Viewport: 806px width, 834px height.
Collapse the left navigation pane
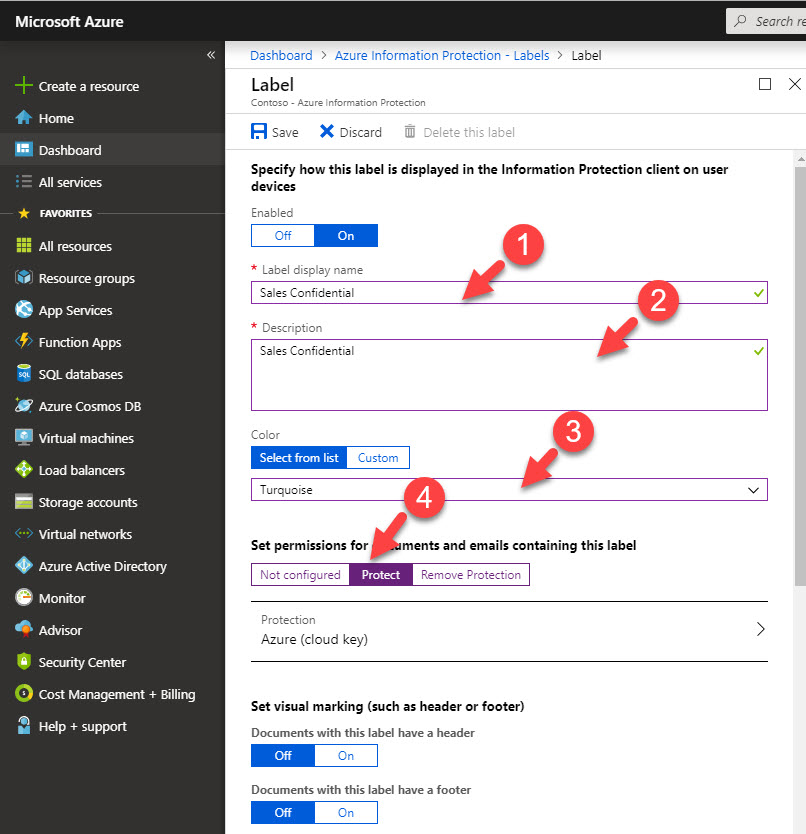(x=210, y=55)
